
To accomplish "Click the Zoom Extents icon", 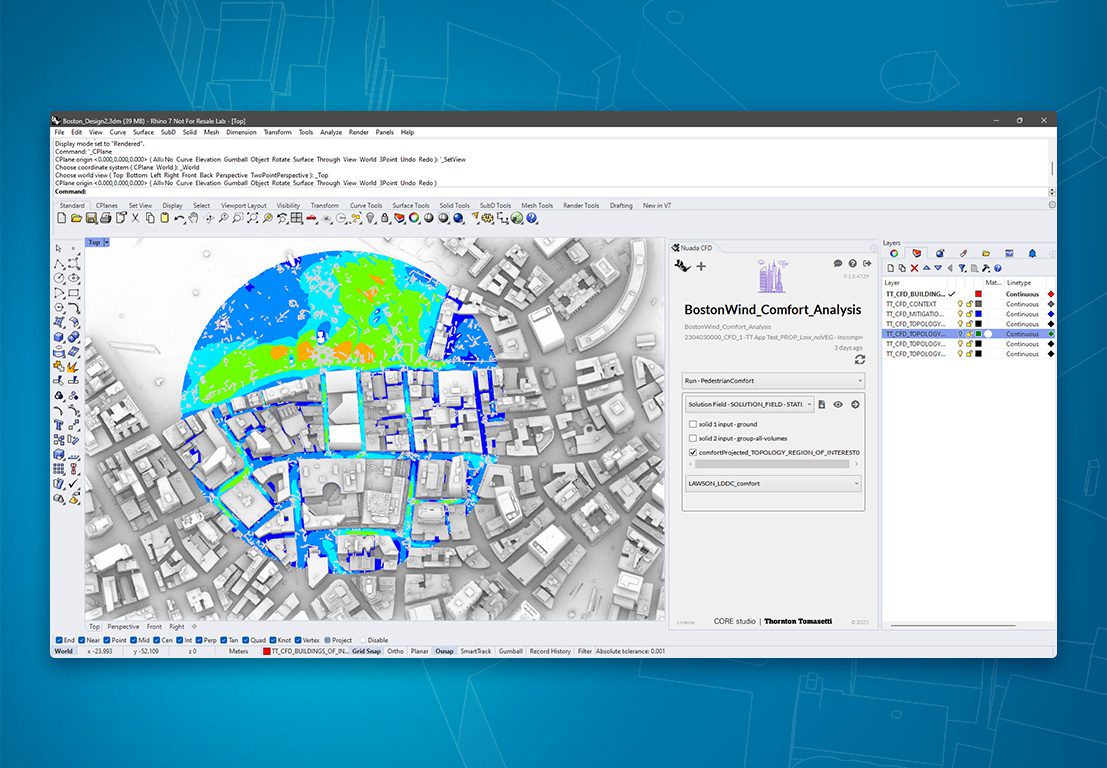I will coord(253,219).
